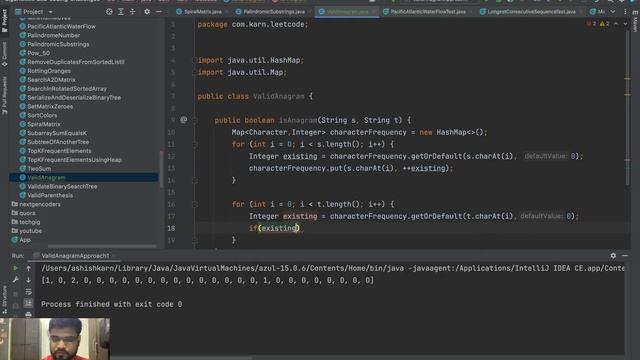Click the warning count indicator in editor
Viewport: 640px width, 360px height.
[x=604, y=24]
